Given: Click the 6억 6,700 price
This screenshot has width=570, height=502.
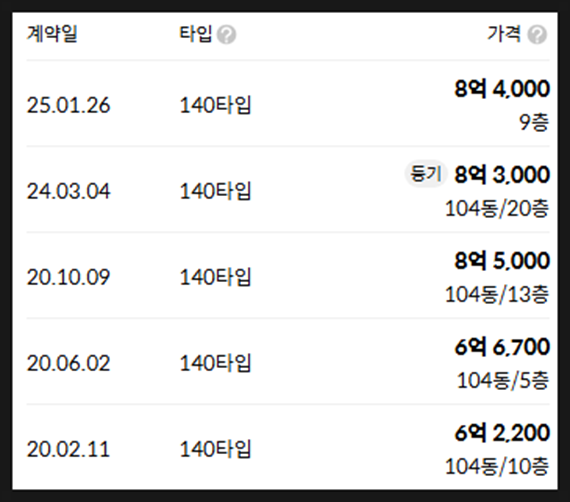Looking at the screenshot, I should [x=502, y=347].
